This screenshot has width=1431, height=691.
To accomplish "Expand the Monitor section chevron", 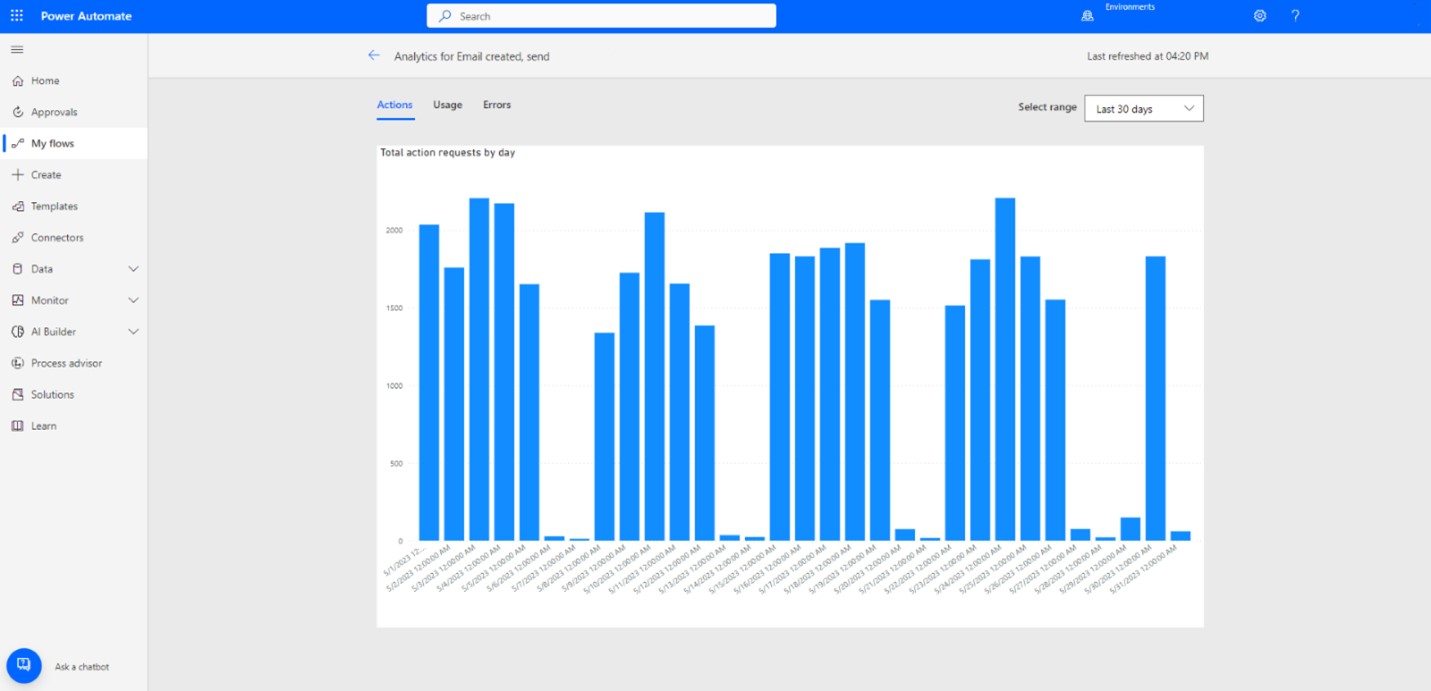I will click(x=133, y=300).
